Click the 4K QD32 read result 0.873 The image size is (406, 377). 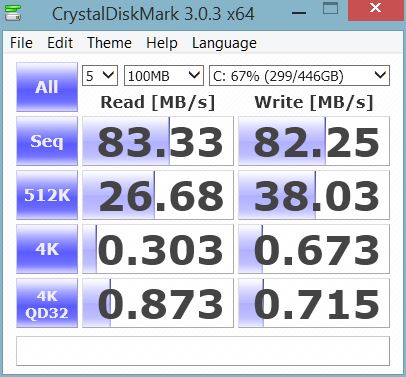tap(158, 303)
